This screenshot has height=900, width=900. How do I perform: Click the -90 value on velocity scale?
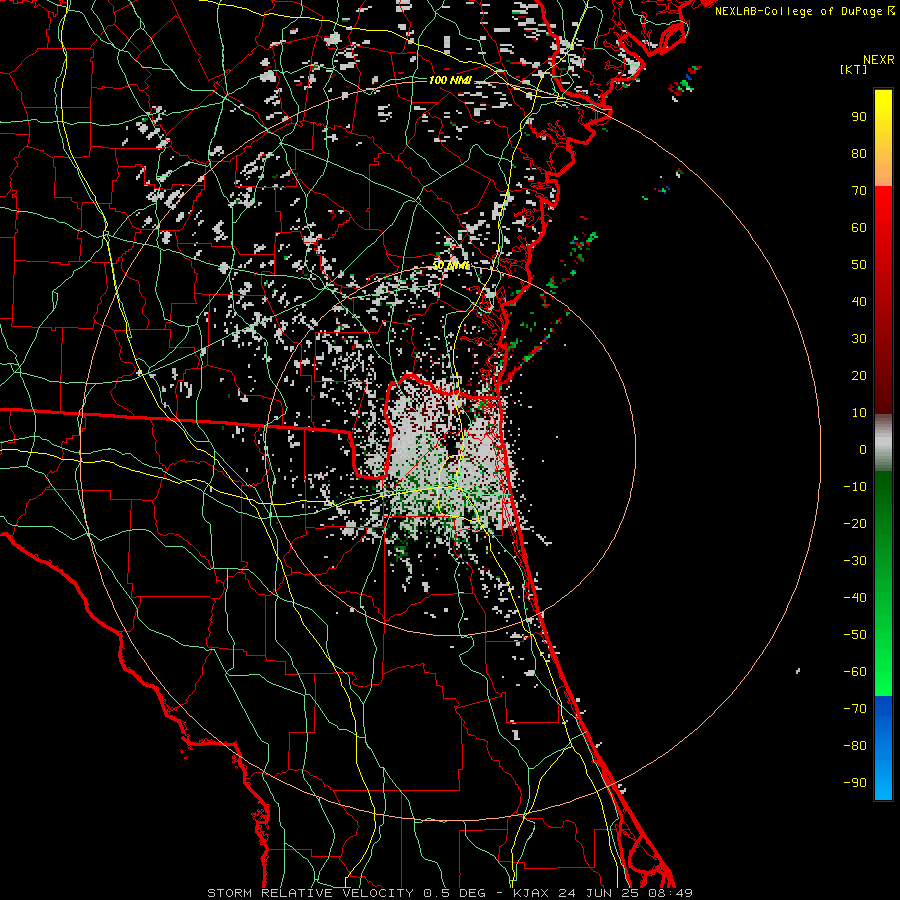(855, 783)
